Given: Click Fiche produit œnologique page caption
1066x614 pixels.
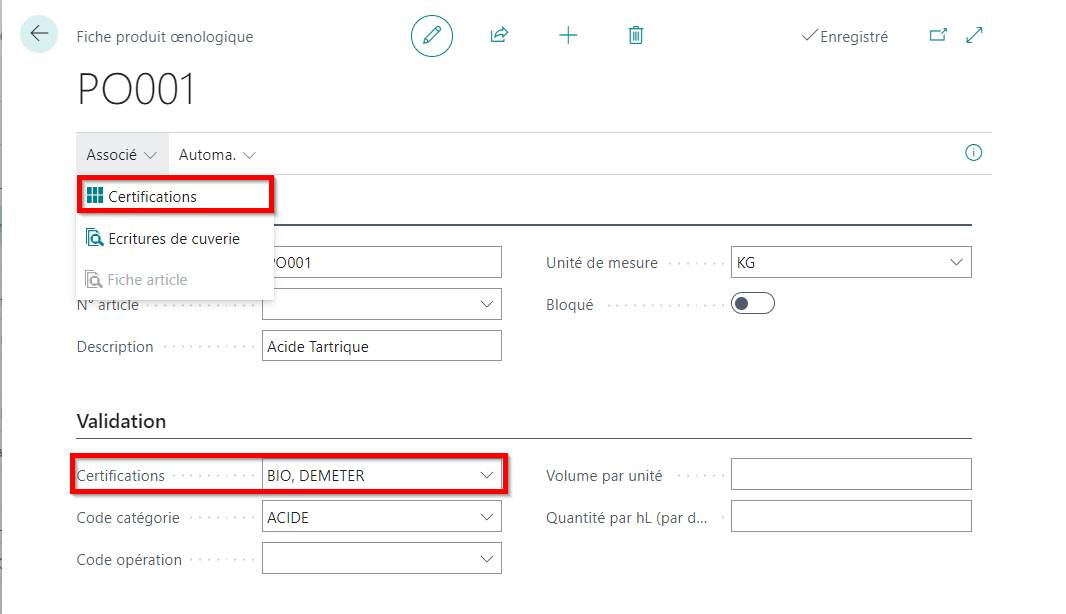Looking at the screenshot, I should pyautogui.click(x=165, y=37).
